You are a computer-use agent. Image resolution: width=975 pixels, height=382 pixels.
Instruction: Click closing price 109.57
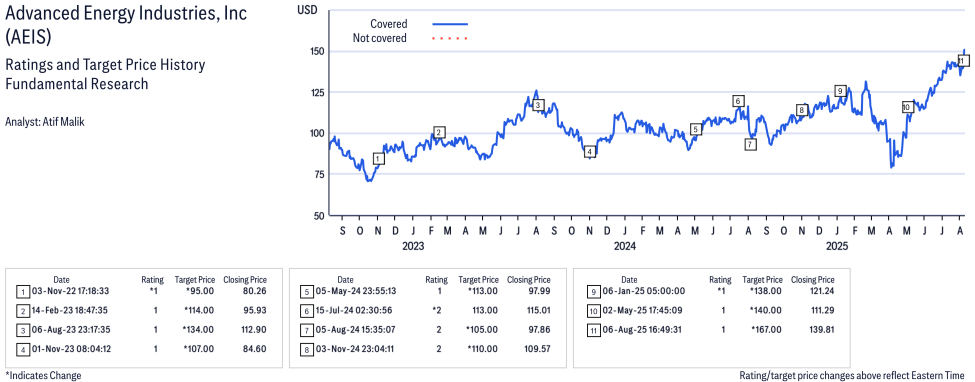[537, 349]
